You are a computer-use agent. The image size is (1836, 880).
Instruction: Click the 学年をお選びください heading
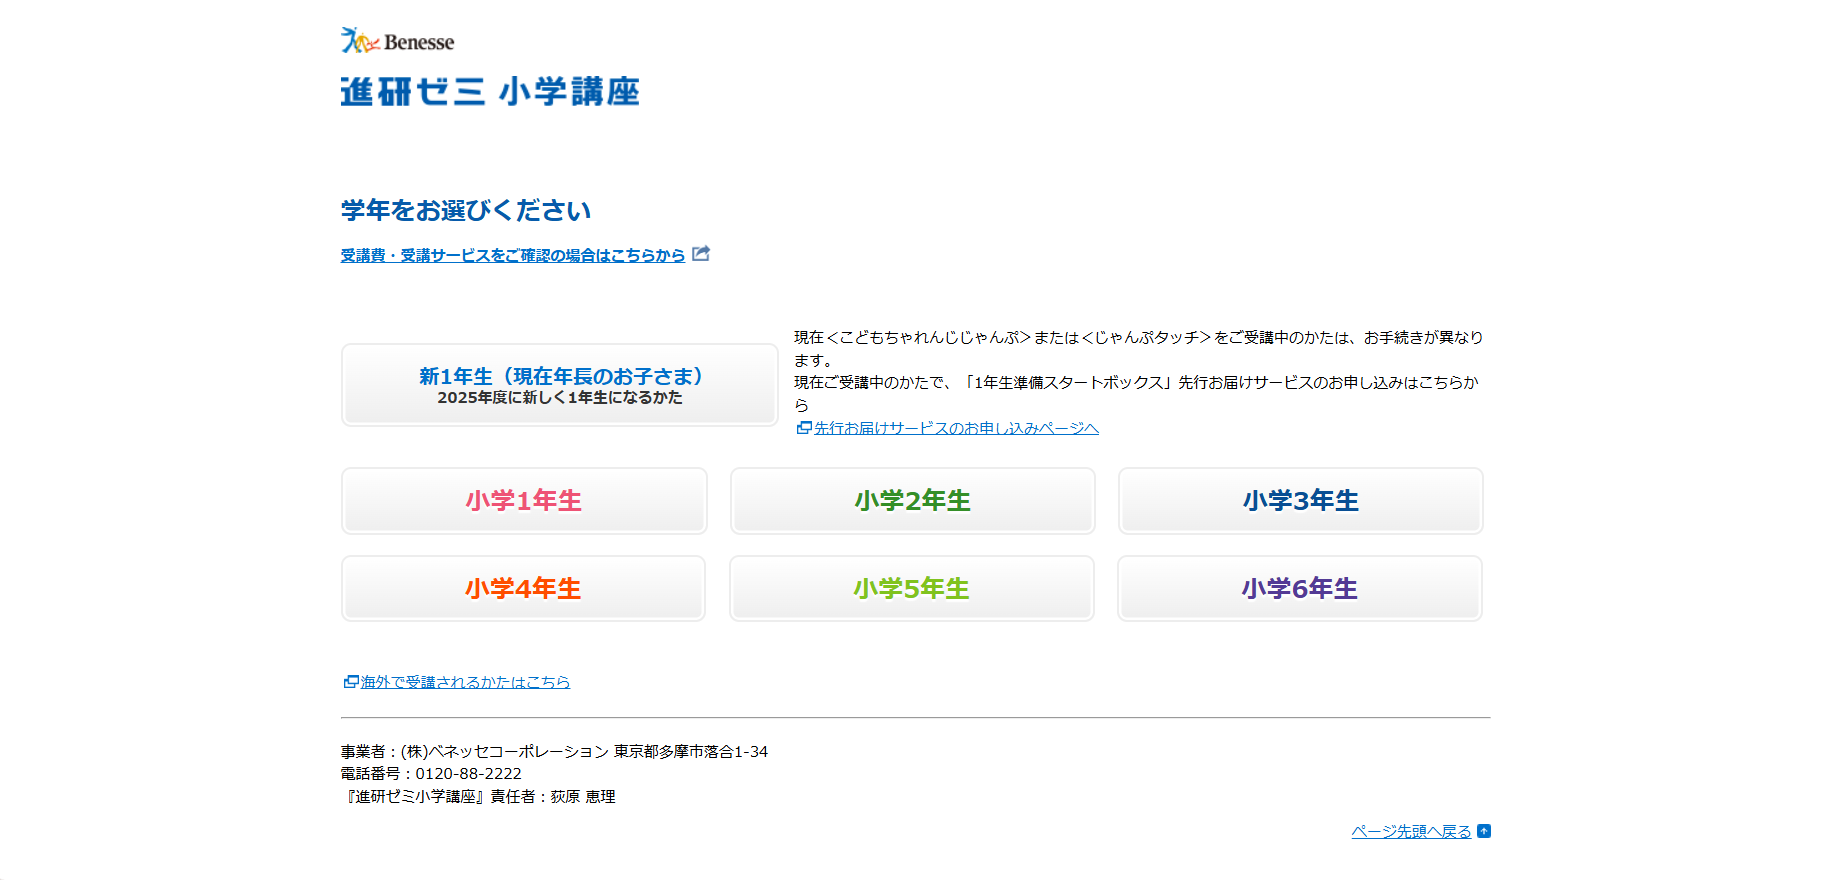pos(466,210)
